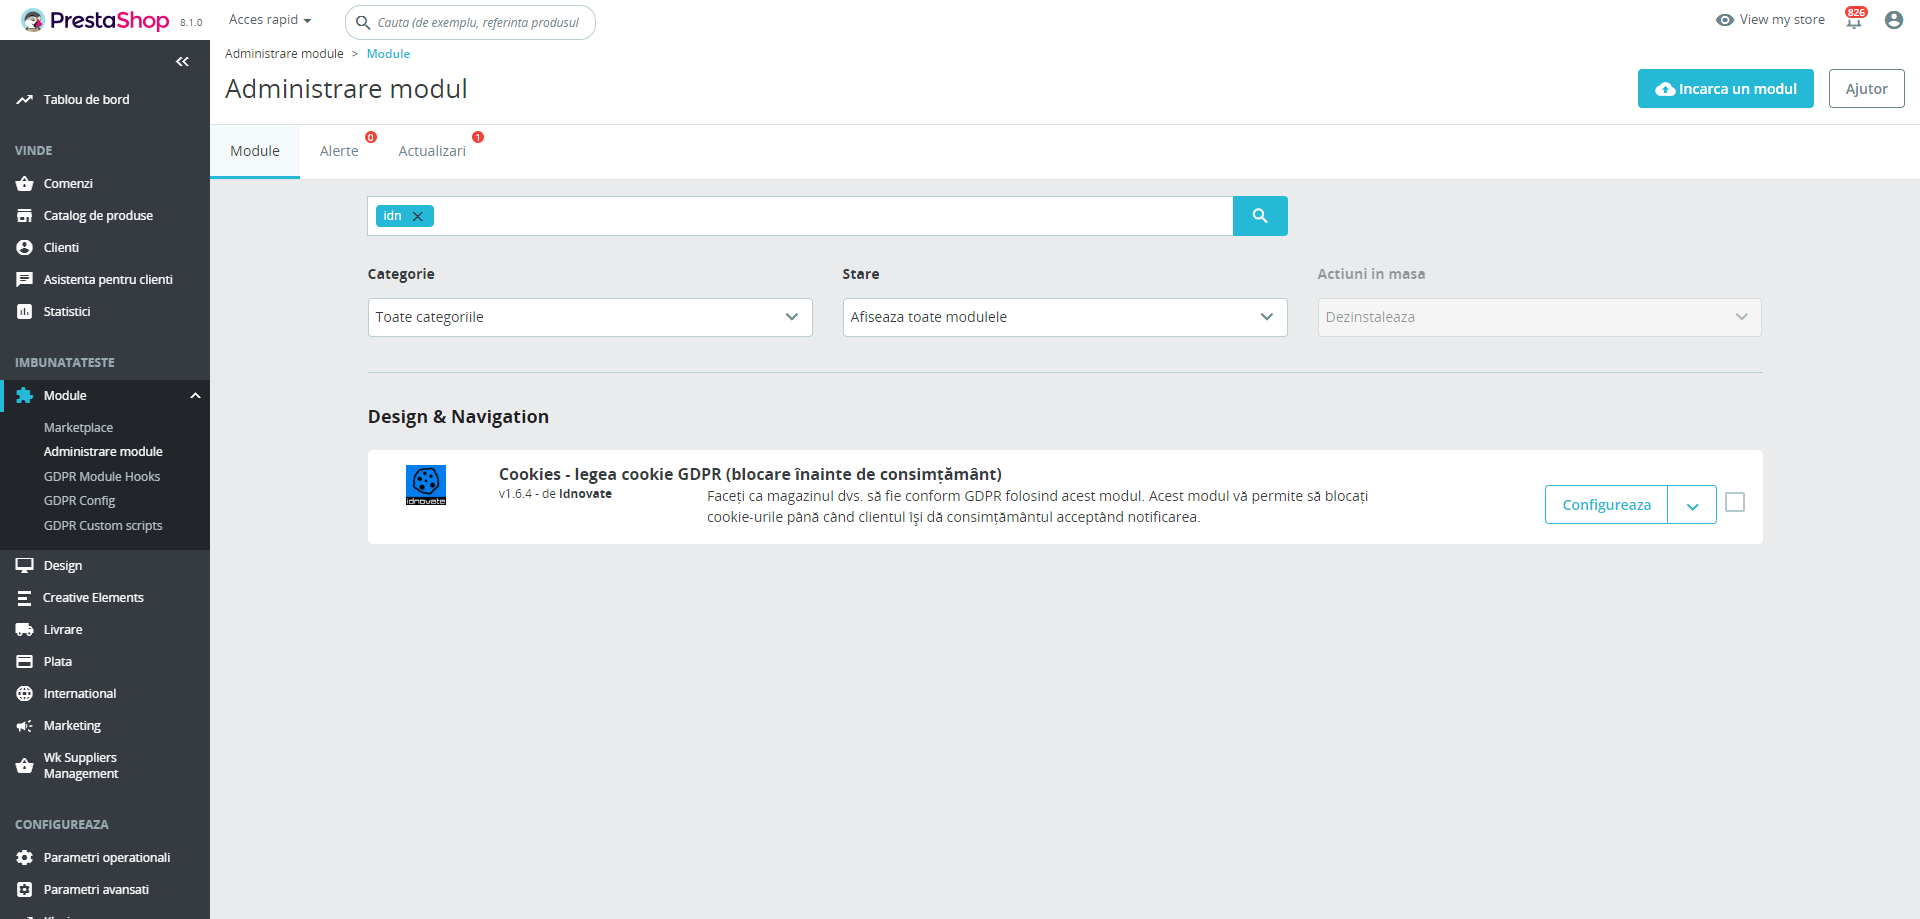
Task: Click the Module breadcrumb link
Action: [x=388, y=54]
